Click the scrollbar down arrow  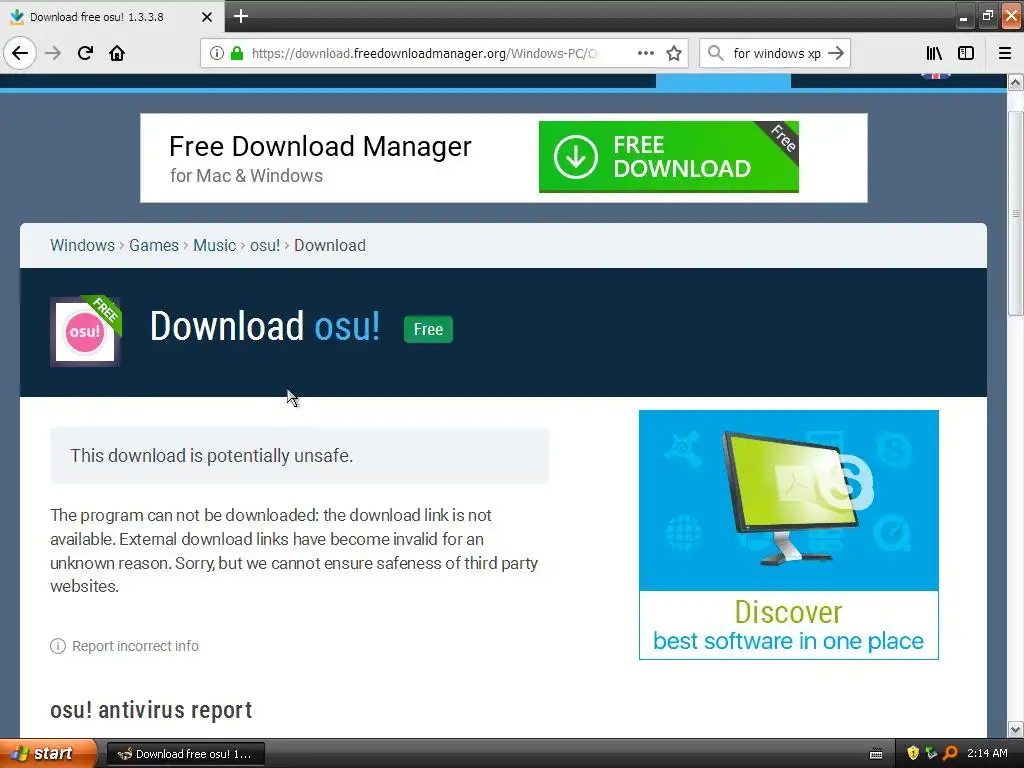pos(1015,729)
